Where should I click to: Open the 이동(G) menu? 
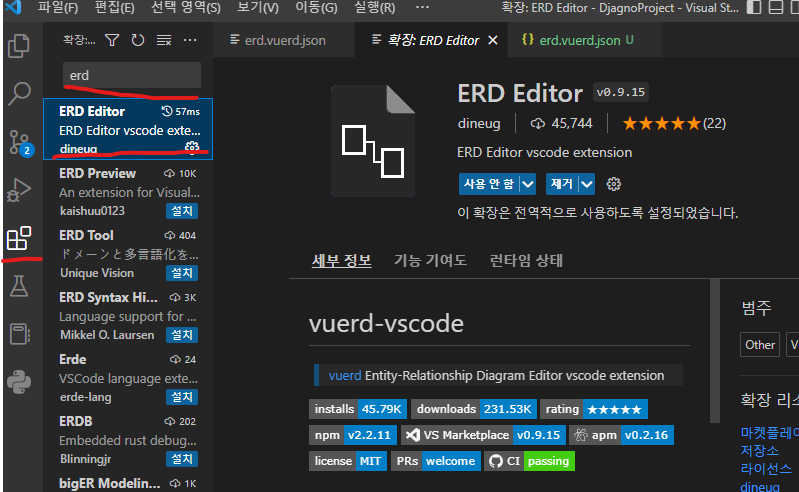coord(316,8)
